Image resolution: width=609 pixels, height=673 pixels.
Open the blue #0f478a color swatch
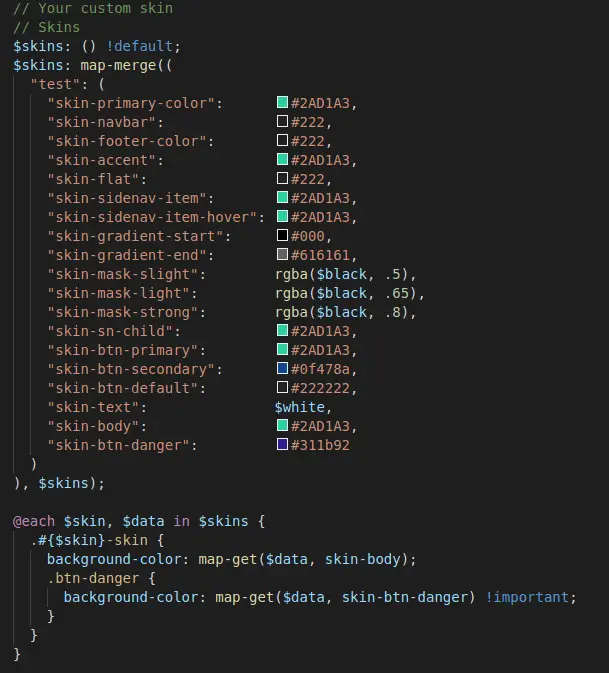pyautogui.click(x=282, y=368)
